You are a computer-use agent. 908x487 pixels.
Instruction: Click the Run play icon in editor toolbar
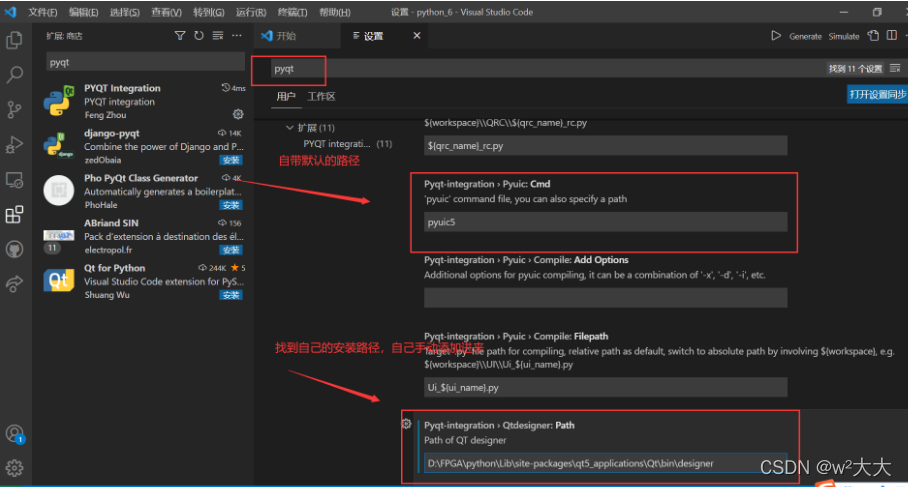[x=776, y=36]
